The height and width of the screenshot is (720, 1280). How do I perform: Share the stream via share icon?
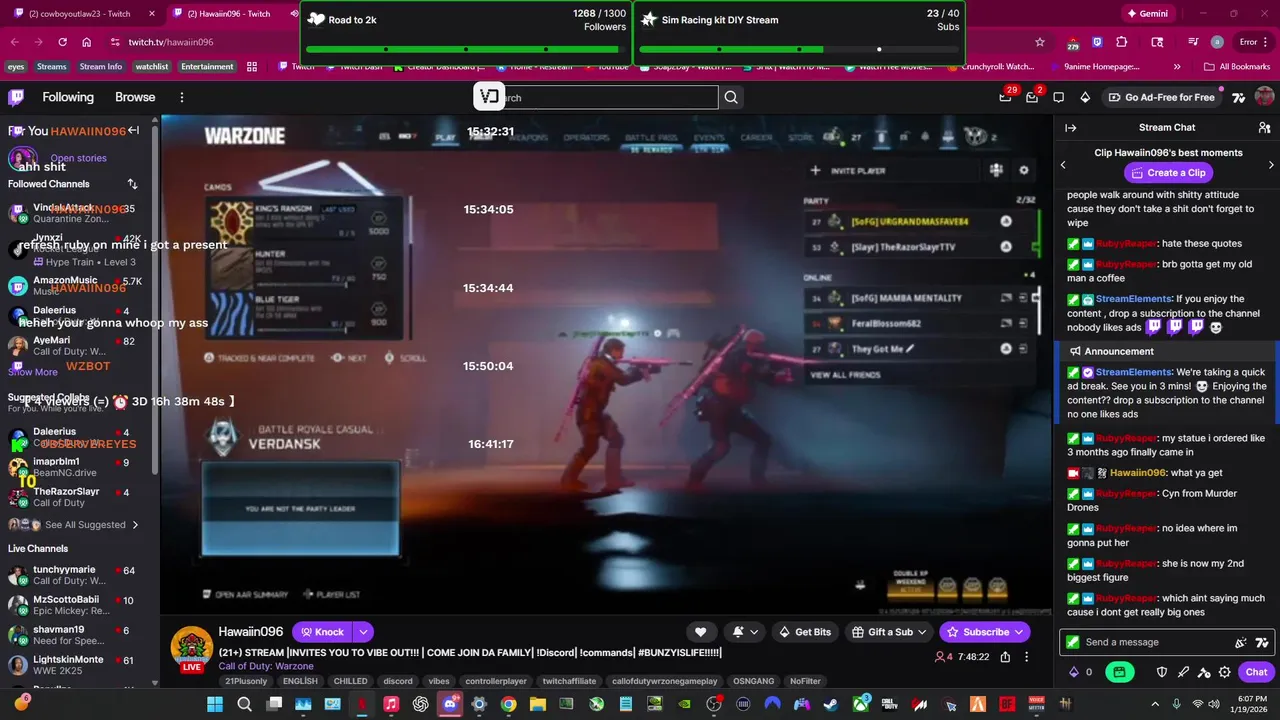[x=1005, y=657]
